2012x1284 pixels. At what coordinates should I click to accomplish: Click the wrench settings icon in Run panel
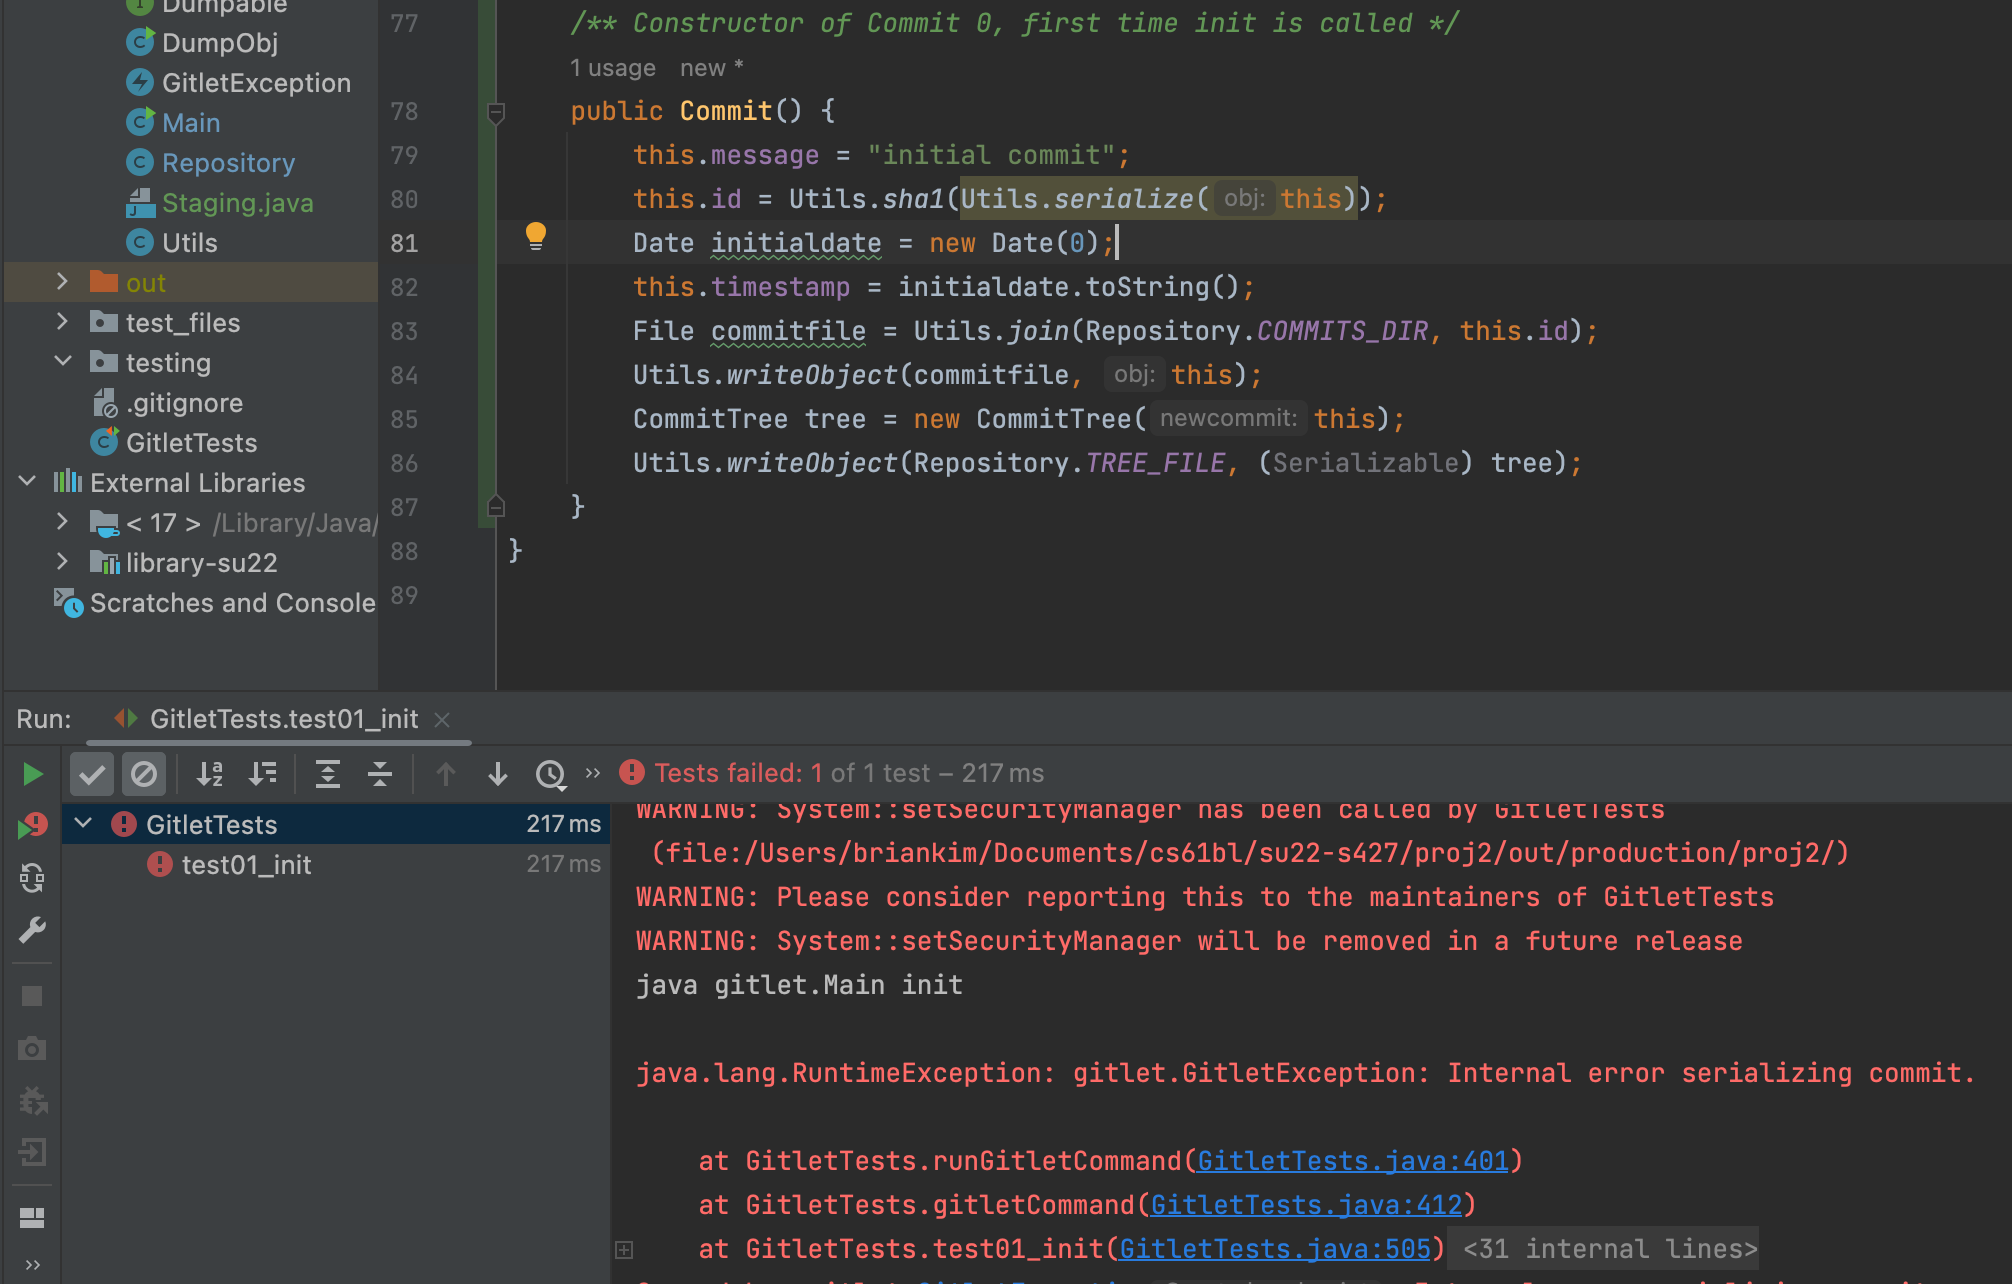[32, 931]
